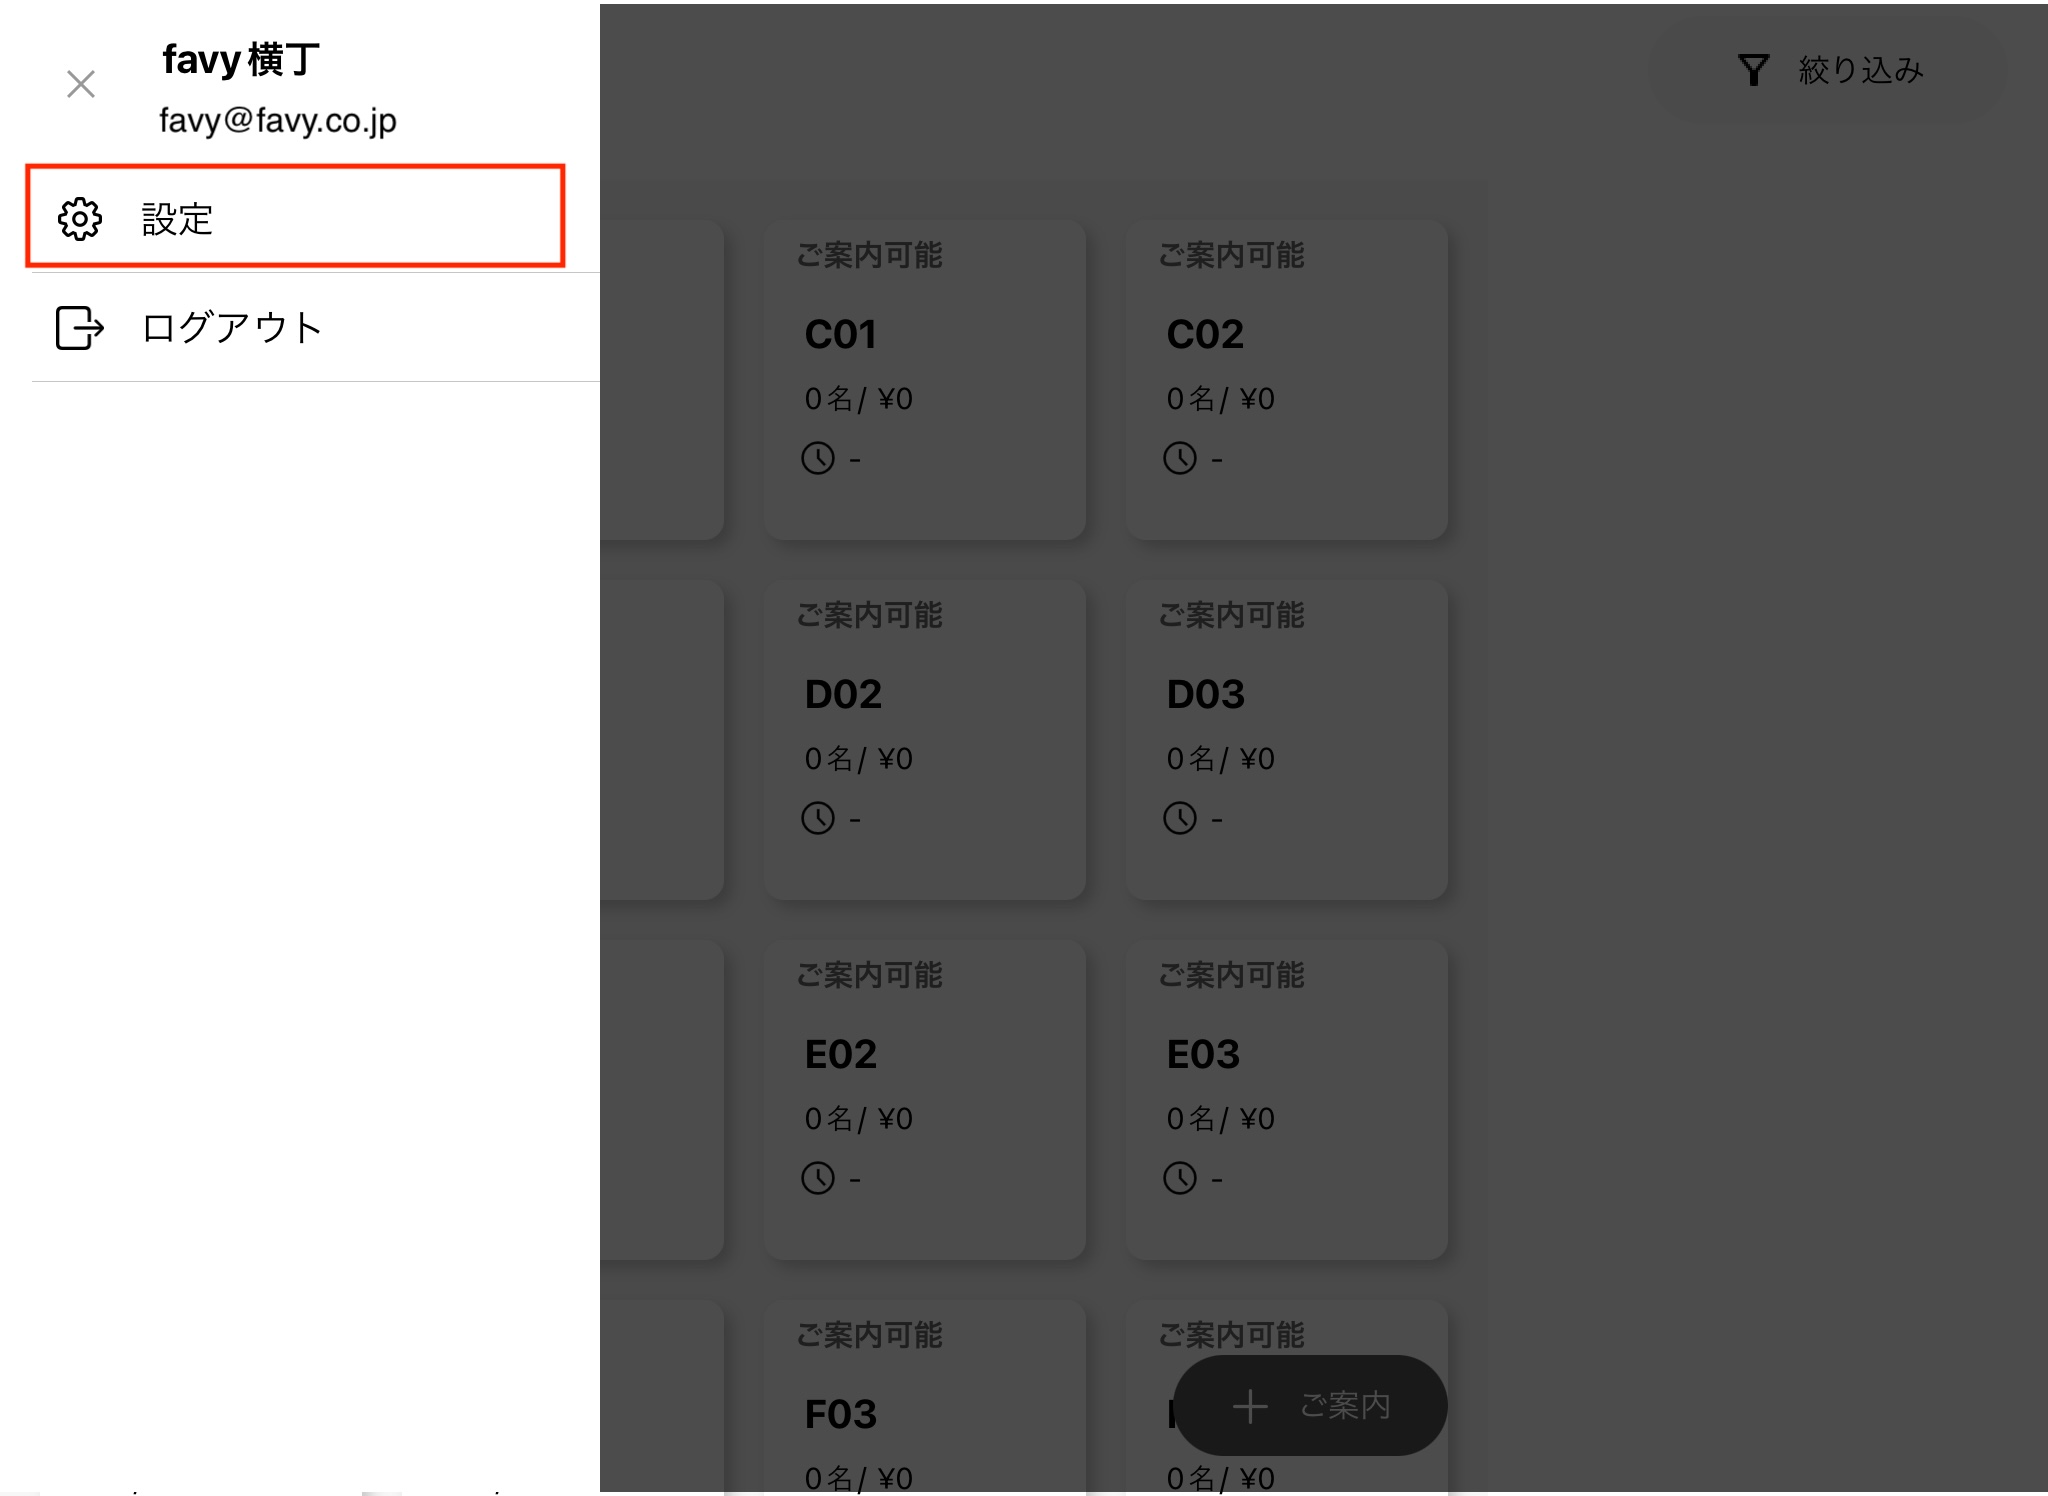Click the clock icon on table D03
The width and height of the screenshot is (2048, 1496).
coord(1180,818)
